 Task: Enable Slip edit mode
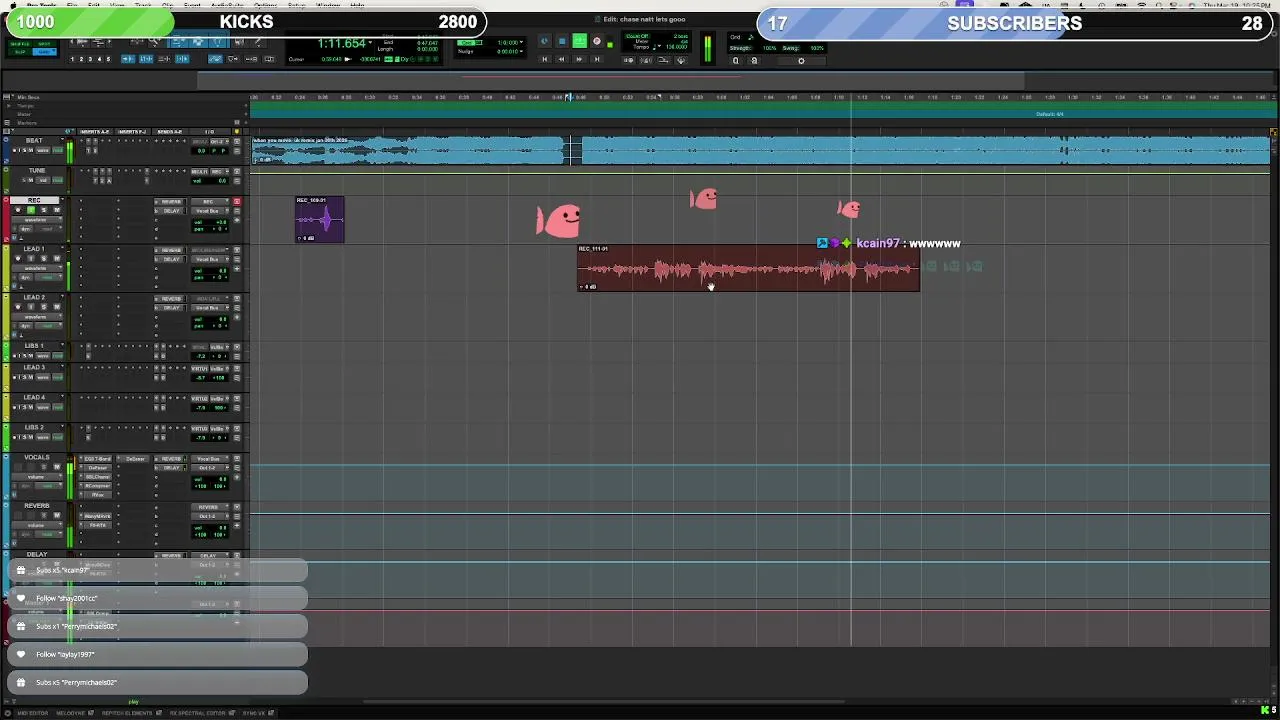[19, 51]
